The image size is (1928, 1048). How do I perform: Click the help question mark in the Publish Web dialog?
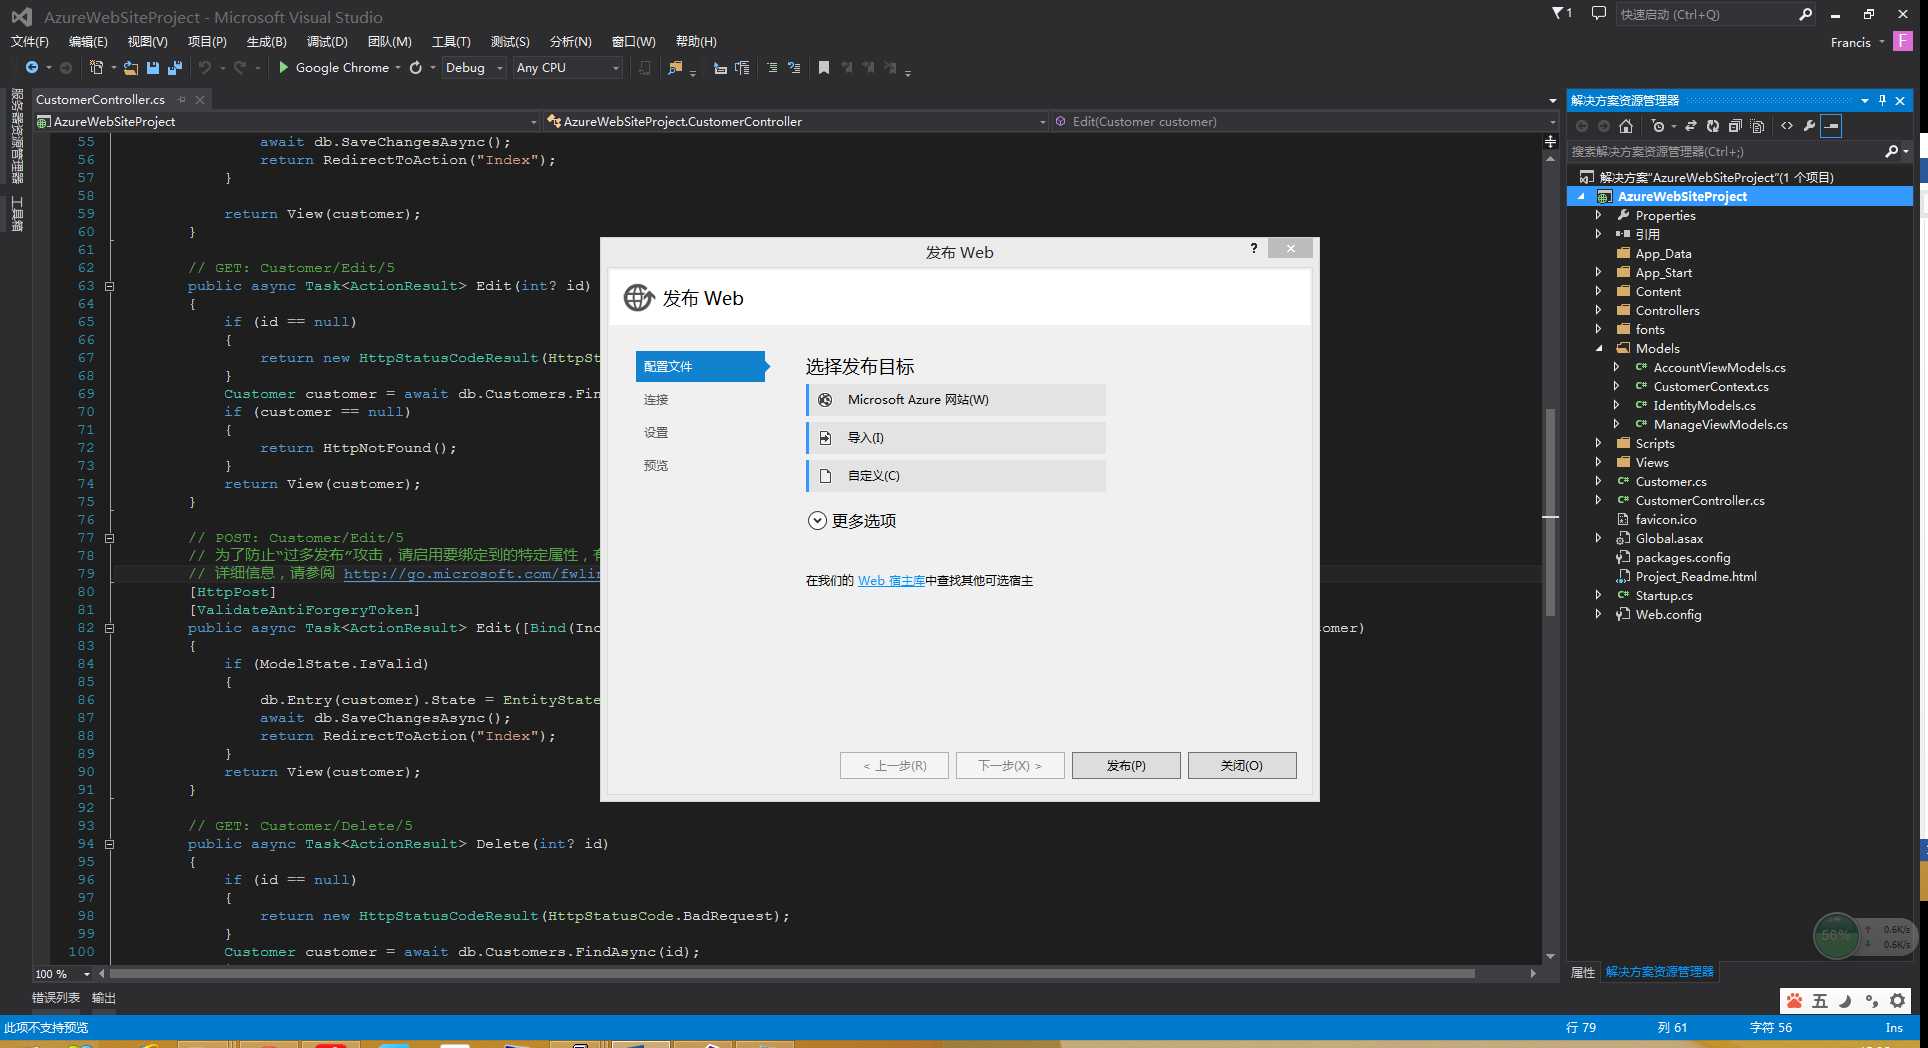click(x=1254, y=248)
